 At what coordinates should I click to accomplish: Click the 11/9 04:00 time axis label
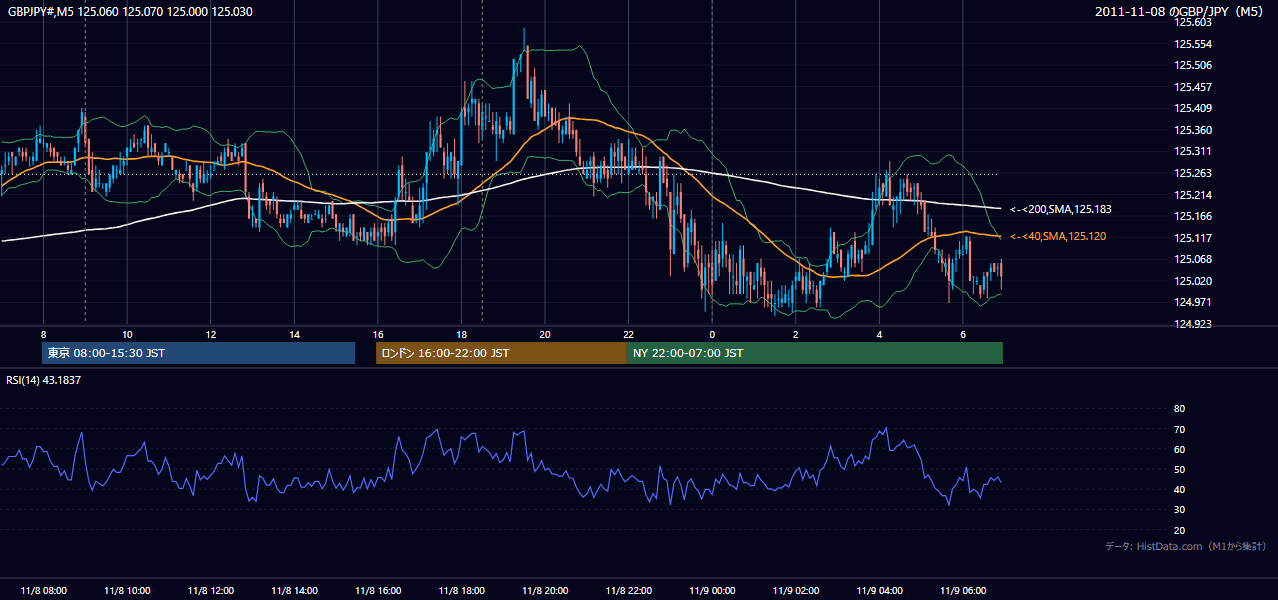coord(879,591)
